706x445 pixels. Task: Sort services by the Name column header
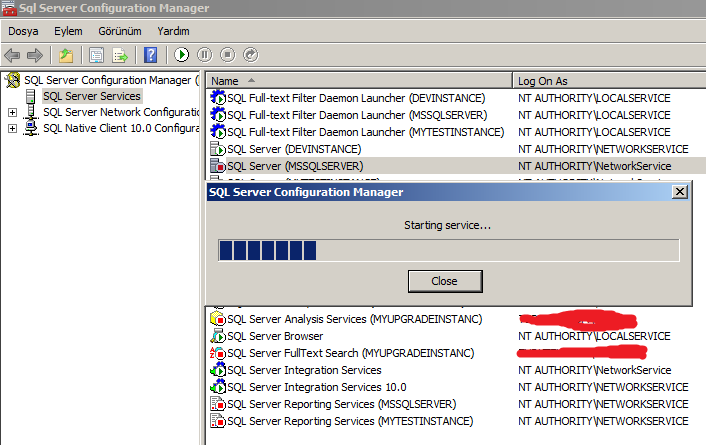[360, 80]
